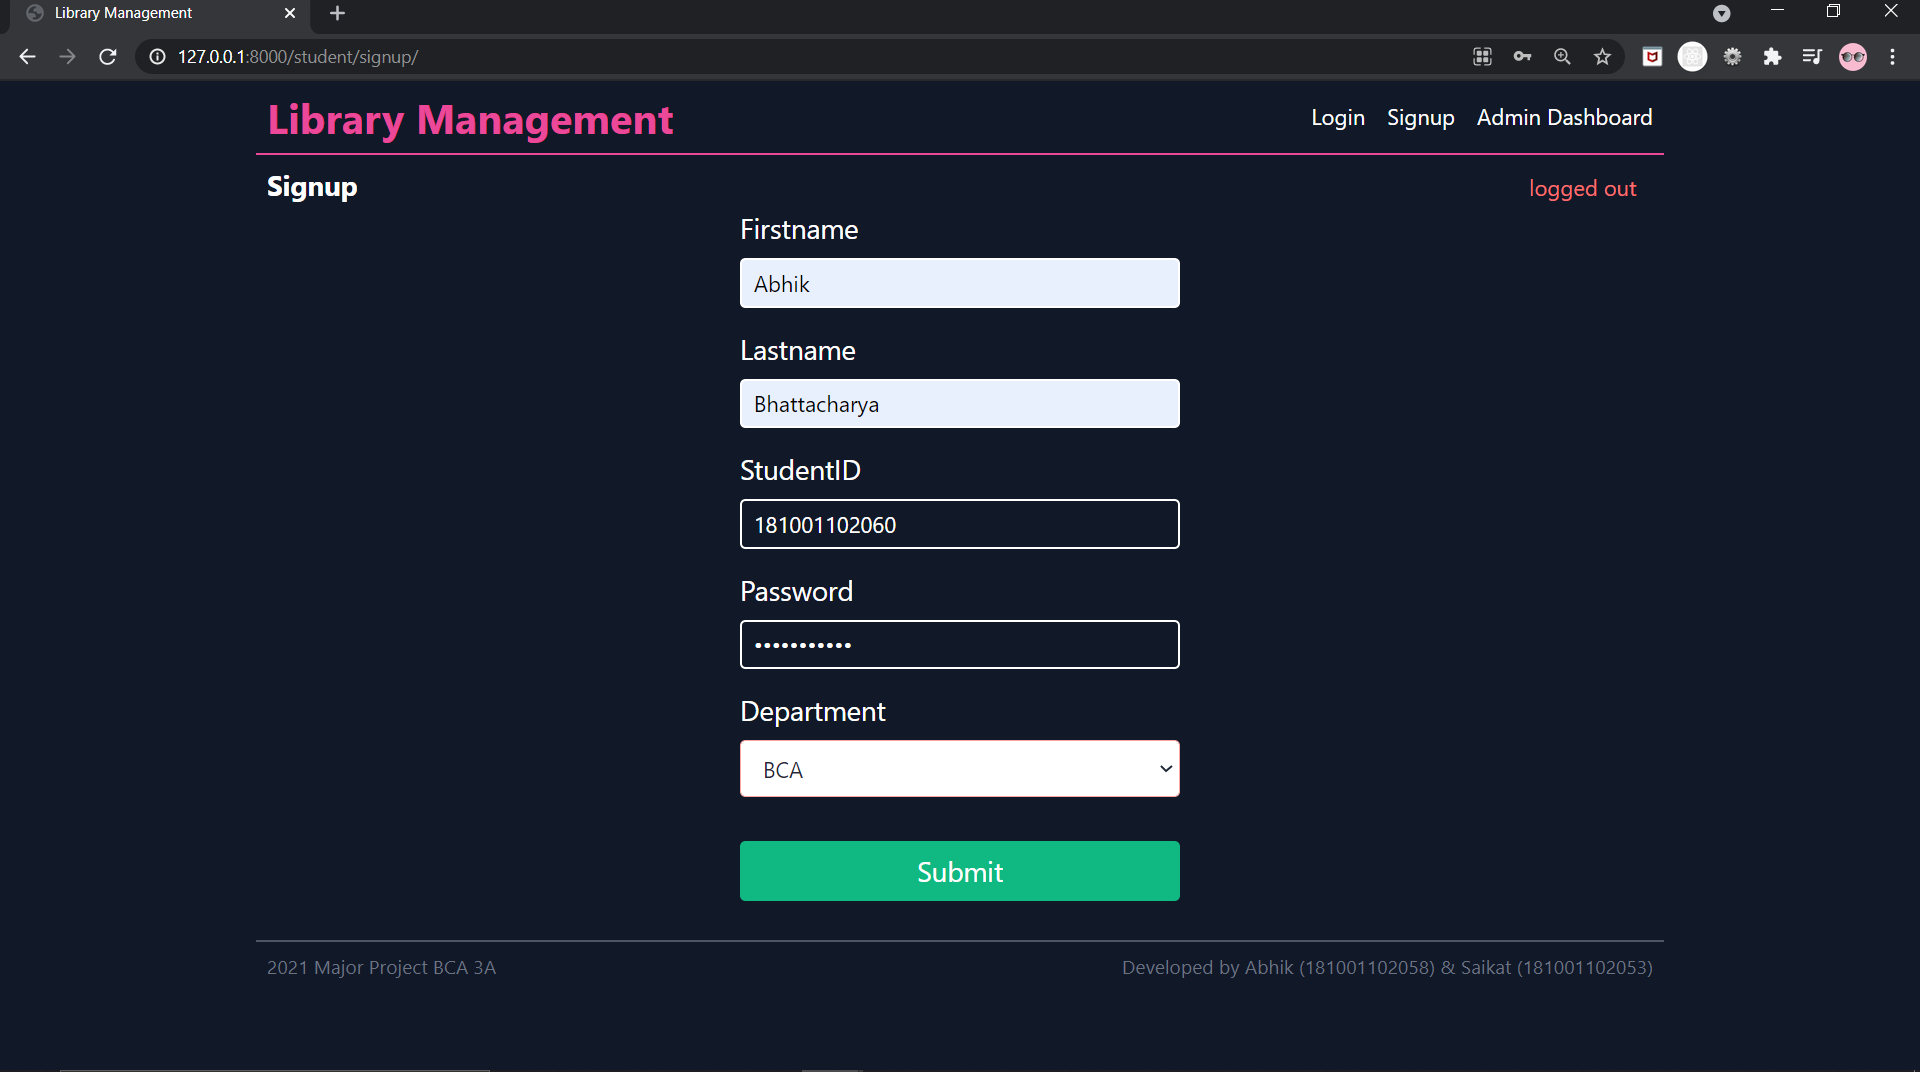Submit the signup form
1920x1072 pixels.
[x=960, y=871]
